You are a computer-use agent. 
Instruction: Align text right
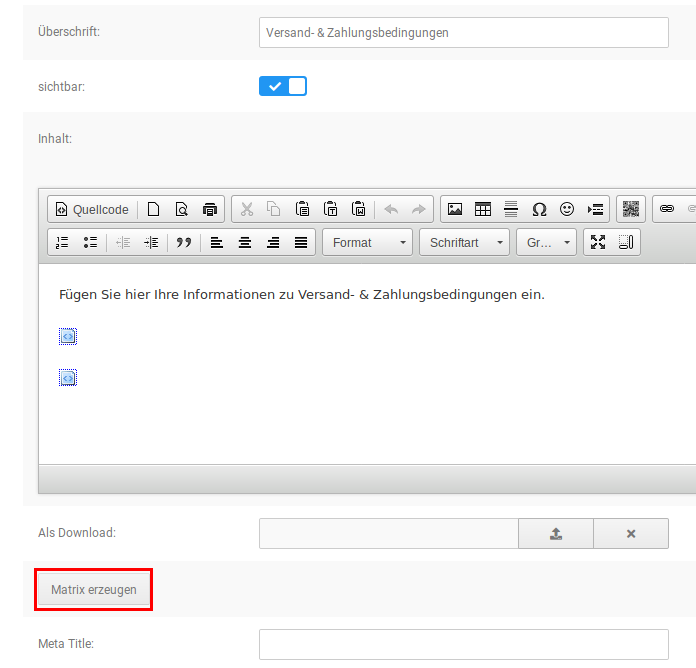click(x=273, y=242)
